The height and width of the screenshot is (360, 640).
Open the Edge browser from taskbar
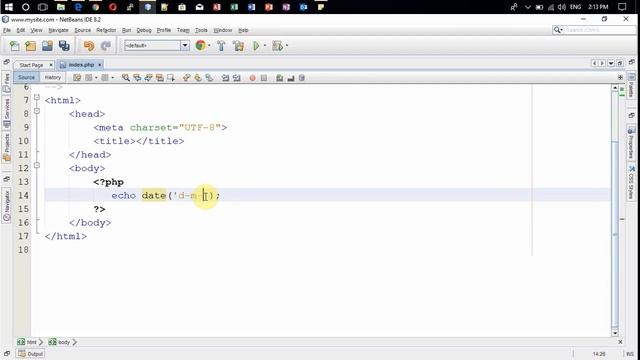pos(78,7)
